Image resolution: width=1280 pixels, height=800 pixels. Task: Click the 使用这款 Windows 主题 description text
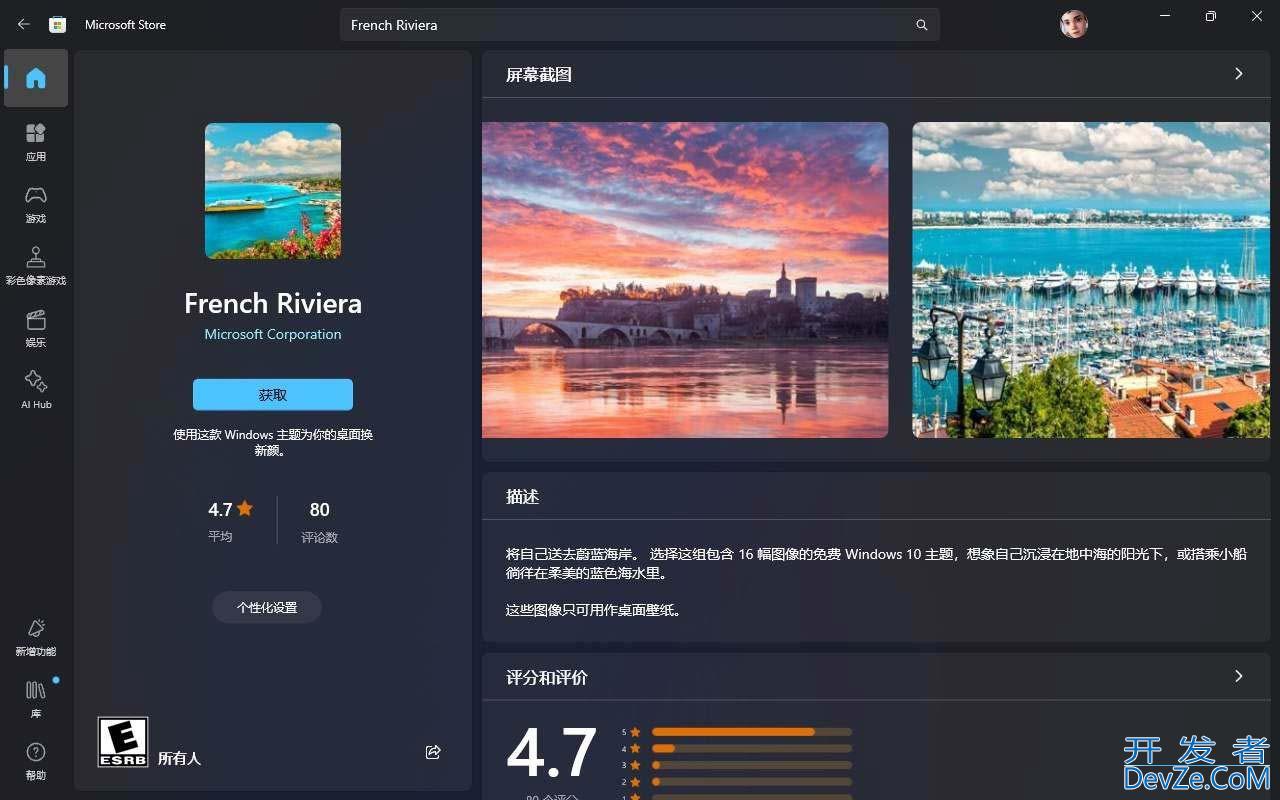(273, 443)
